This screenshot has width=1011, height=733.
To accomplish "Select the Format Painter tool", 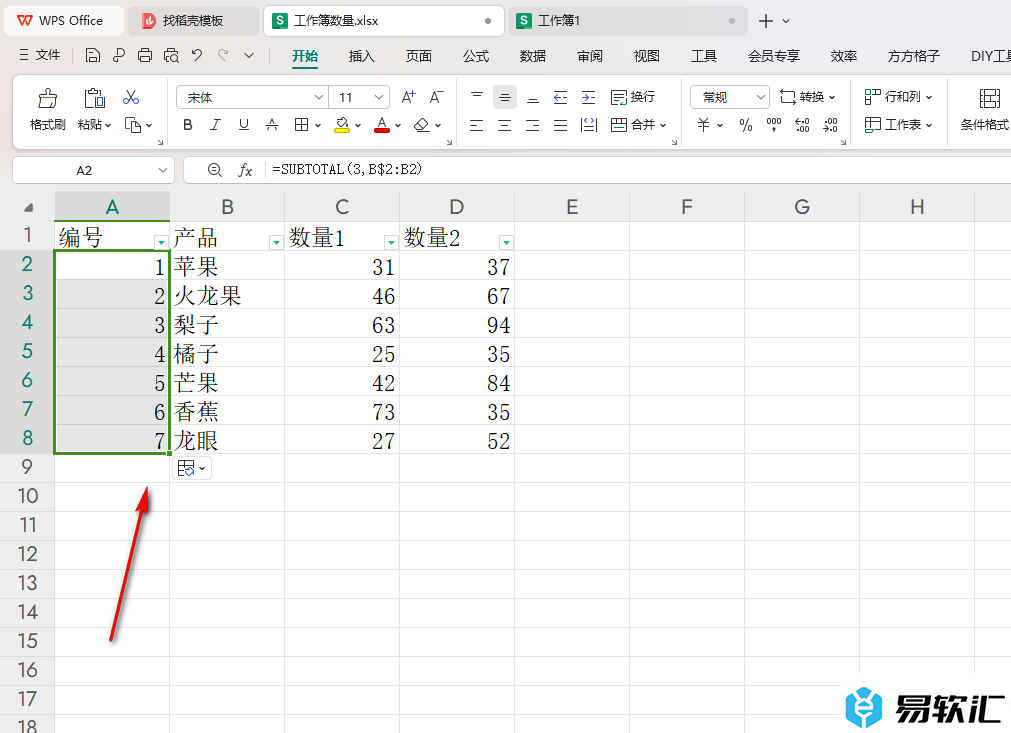I will (x=47, y=109).
